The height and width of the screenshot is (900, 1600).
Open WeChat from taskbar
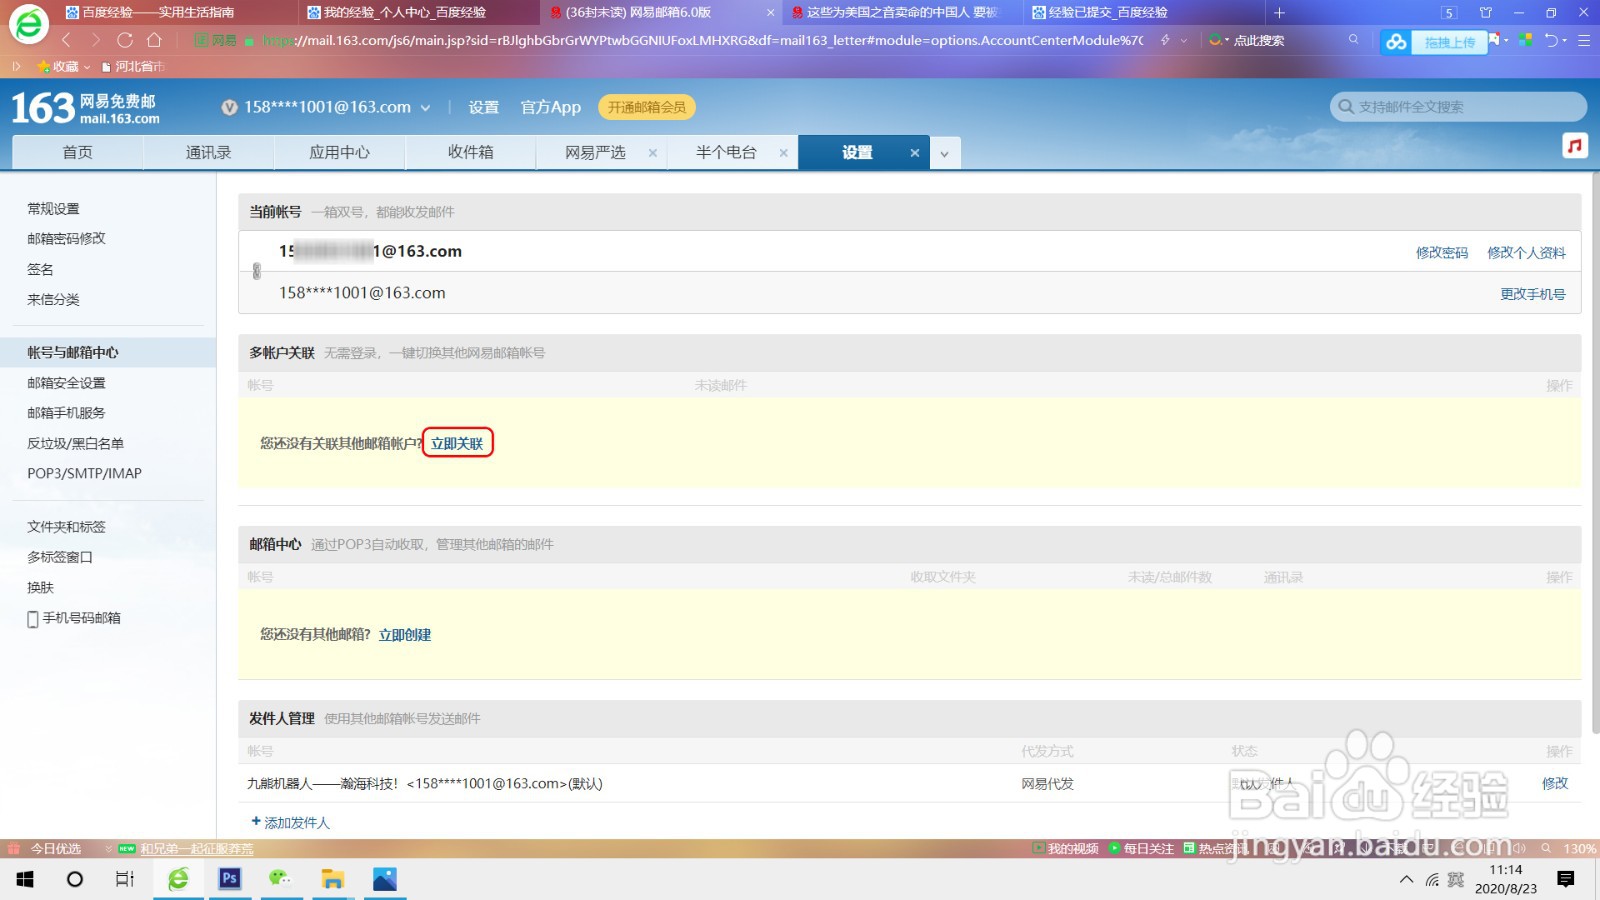(280, 879)
